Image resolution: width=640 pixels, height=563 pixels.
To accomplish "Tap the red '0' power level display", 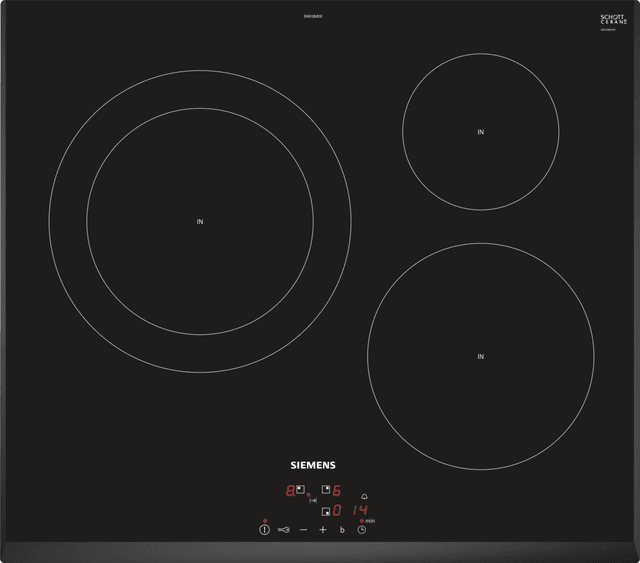I will click(337, 510).
